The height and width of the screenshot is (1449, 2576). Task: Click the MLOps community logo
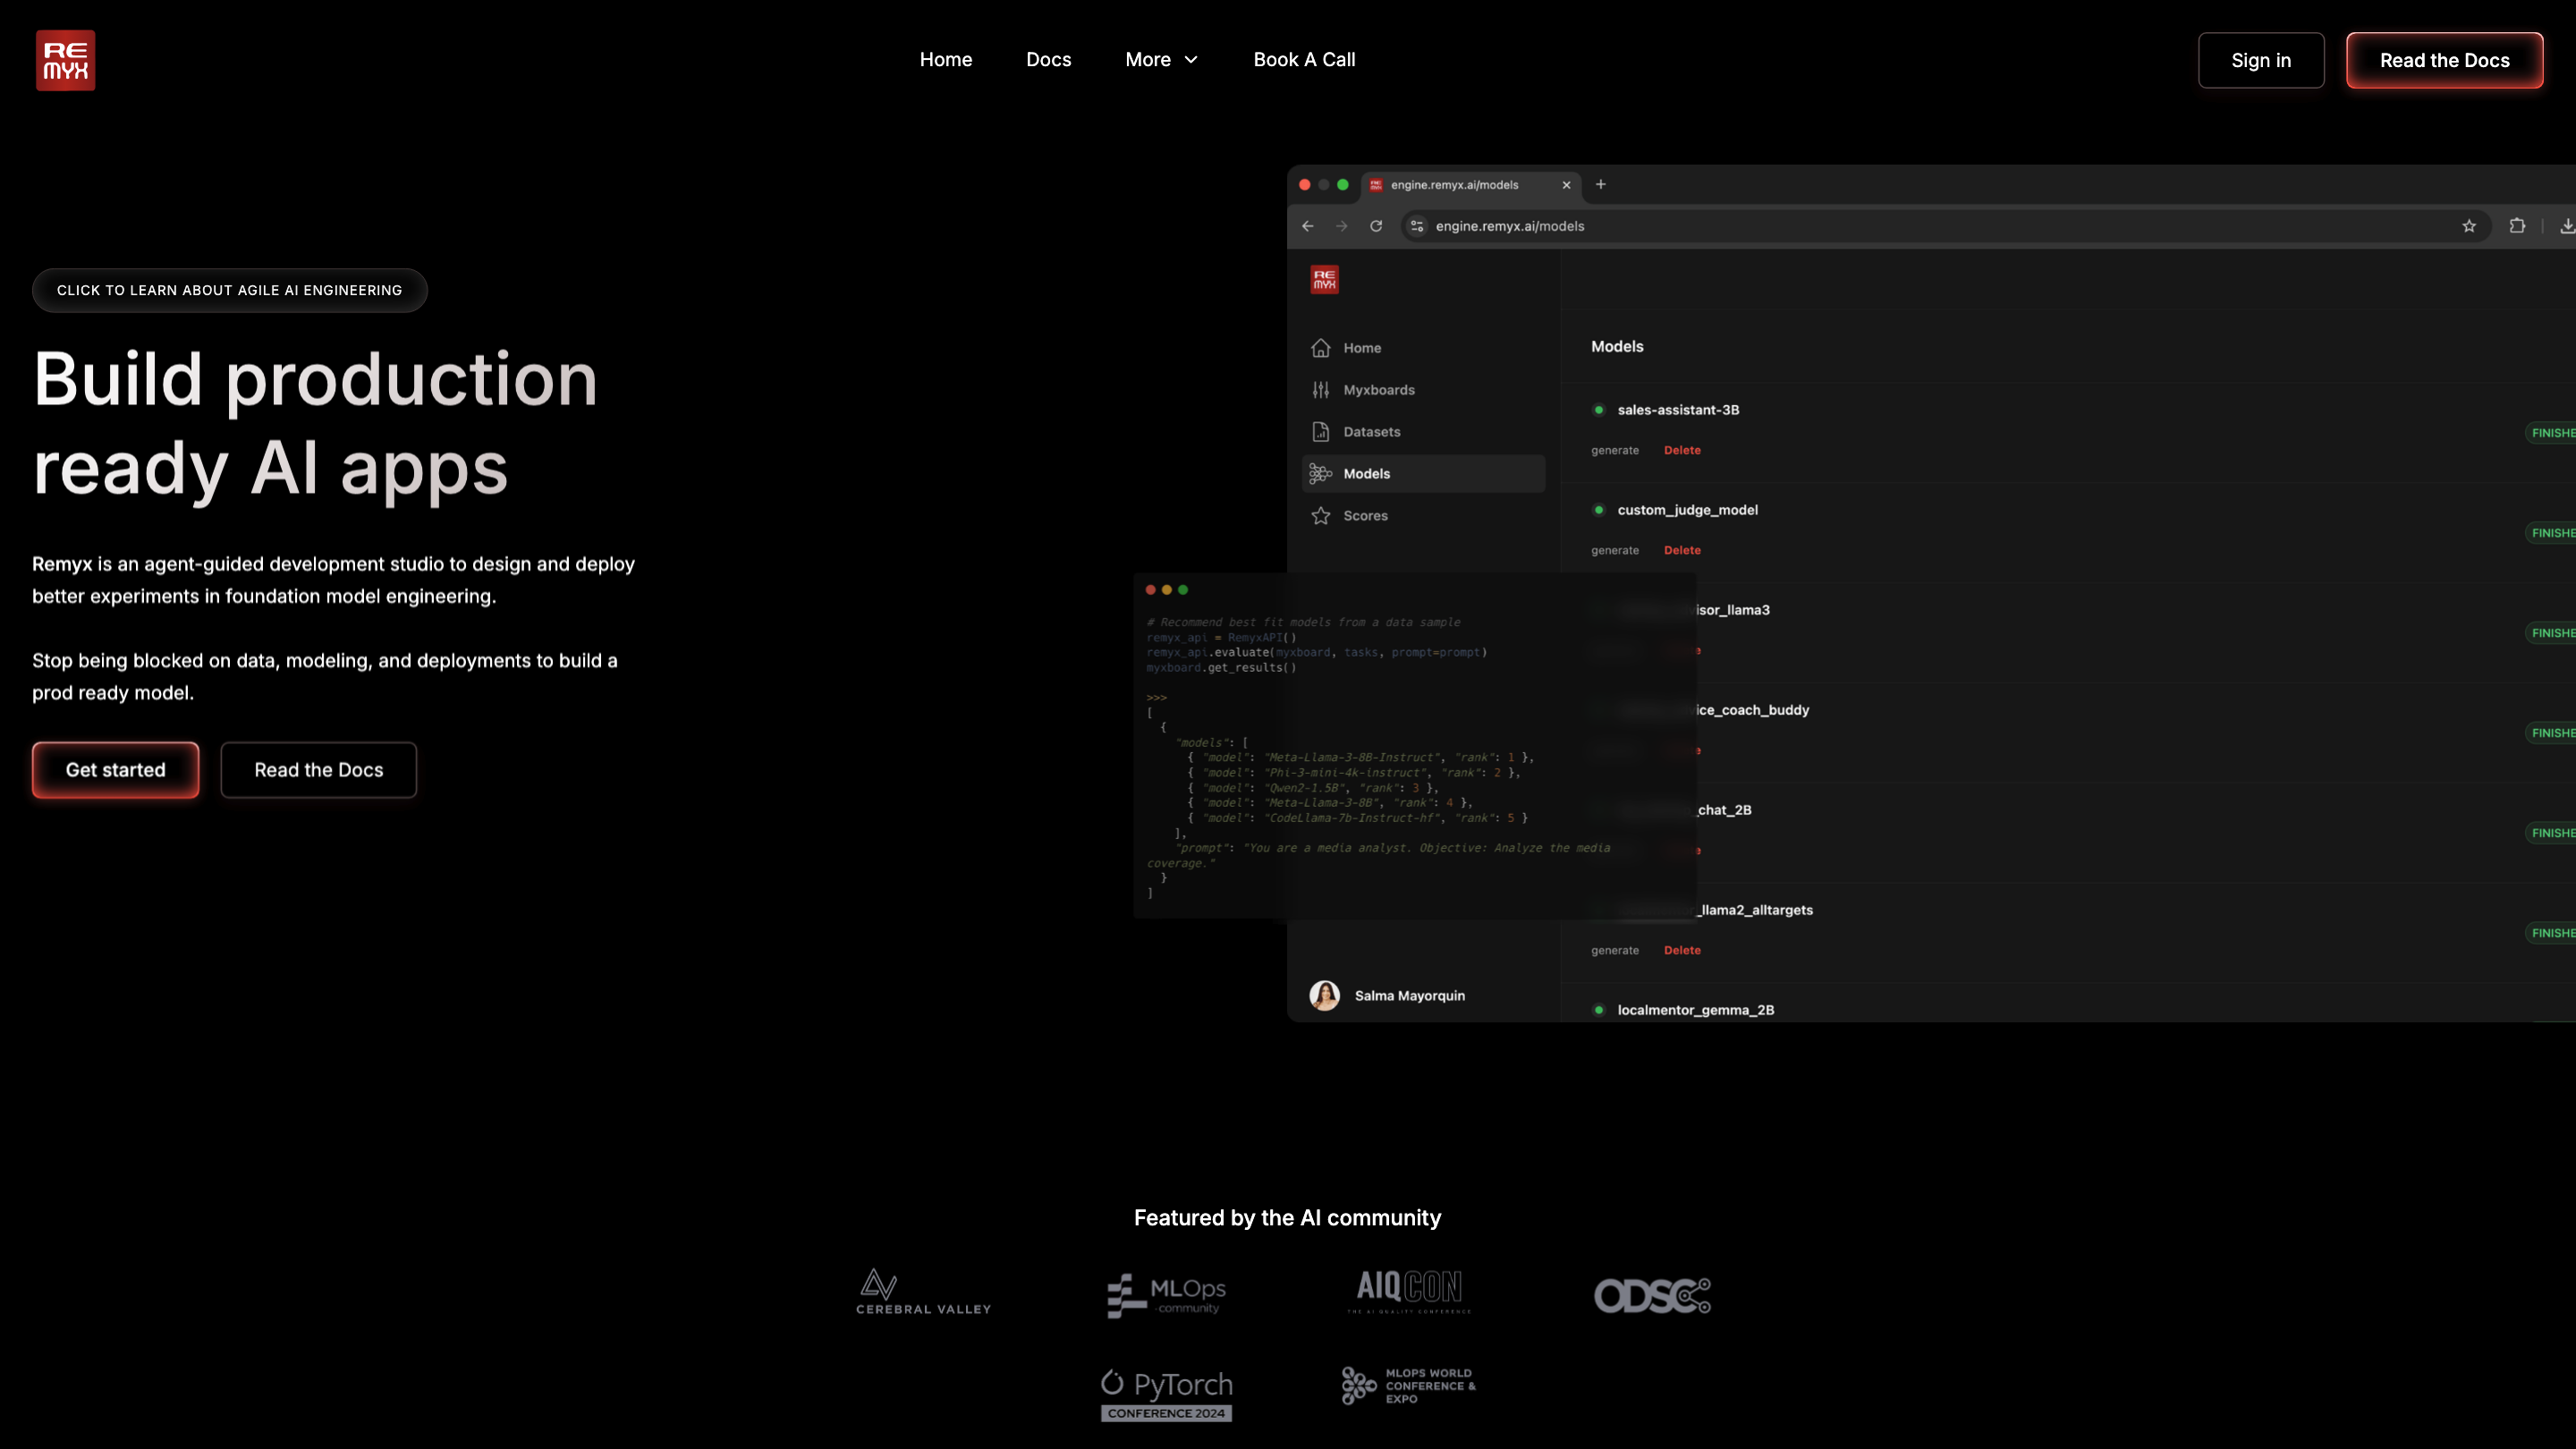1166,1295
